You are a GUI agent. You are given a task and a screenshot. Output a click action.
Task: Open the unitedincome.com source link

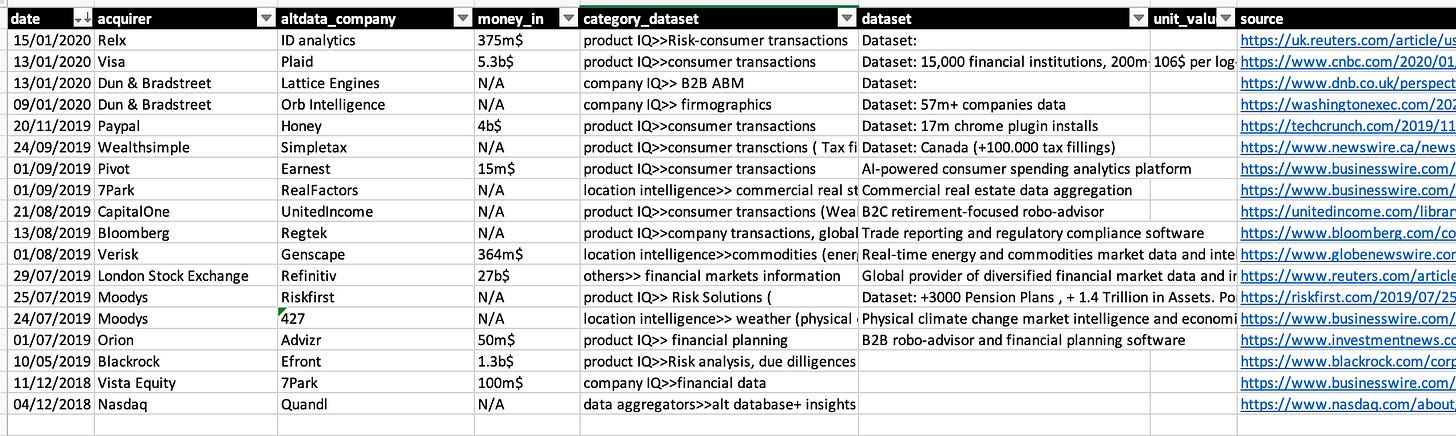point(1347,212)
